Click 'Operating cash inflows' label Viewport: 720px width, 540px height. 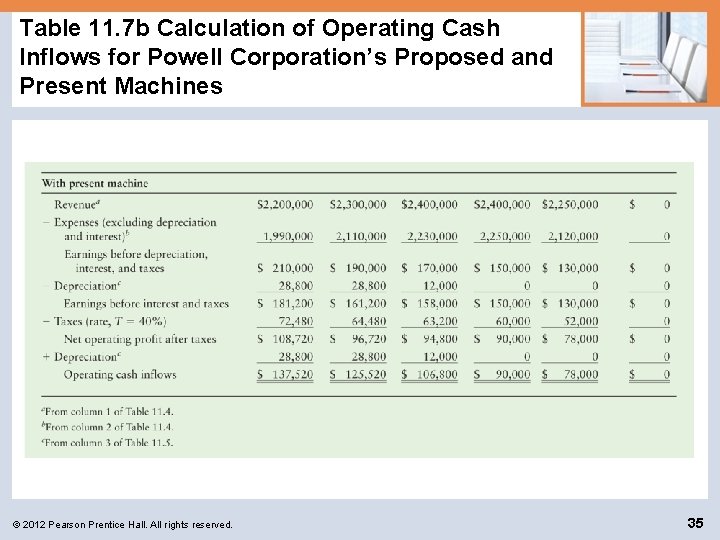point(120,375)
